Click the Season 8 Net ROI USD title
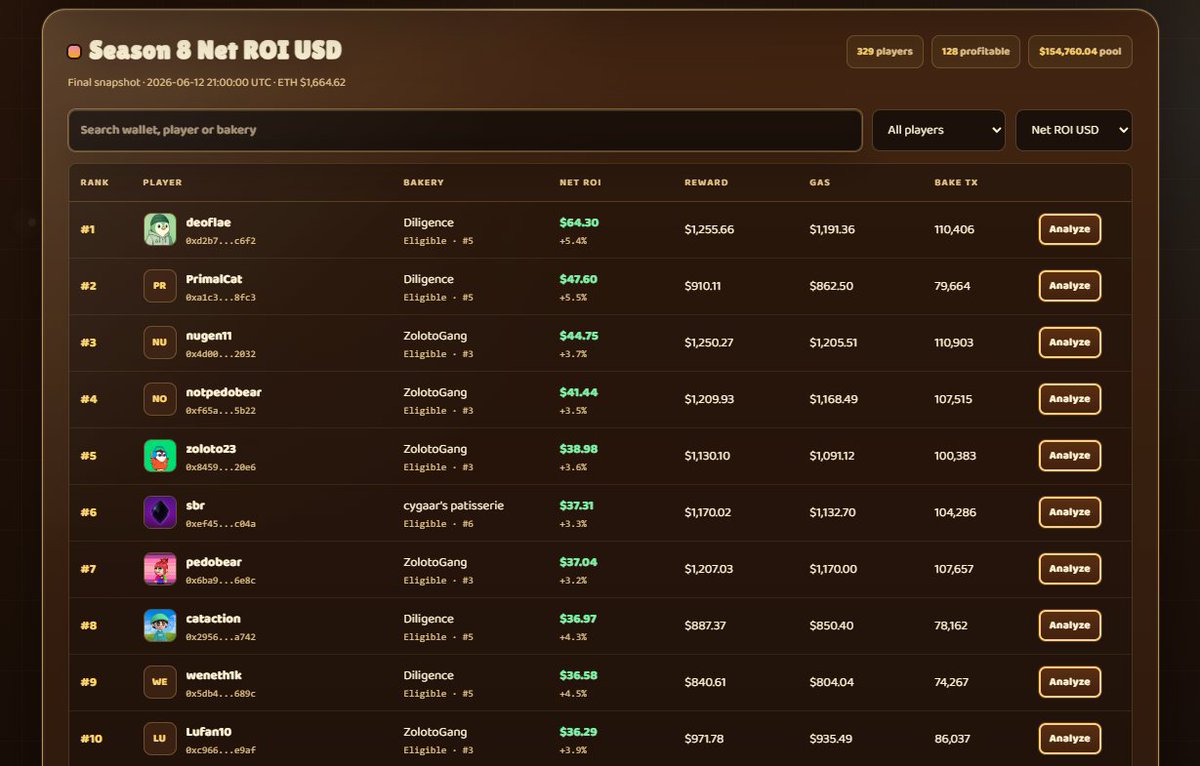 pyautogui.click(x=215, y=50)
